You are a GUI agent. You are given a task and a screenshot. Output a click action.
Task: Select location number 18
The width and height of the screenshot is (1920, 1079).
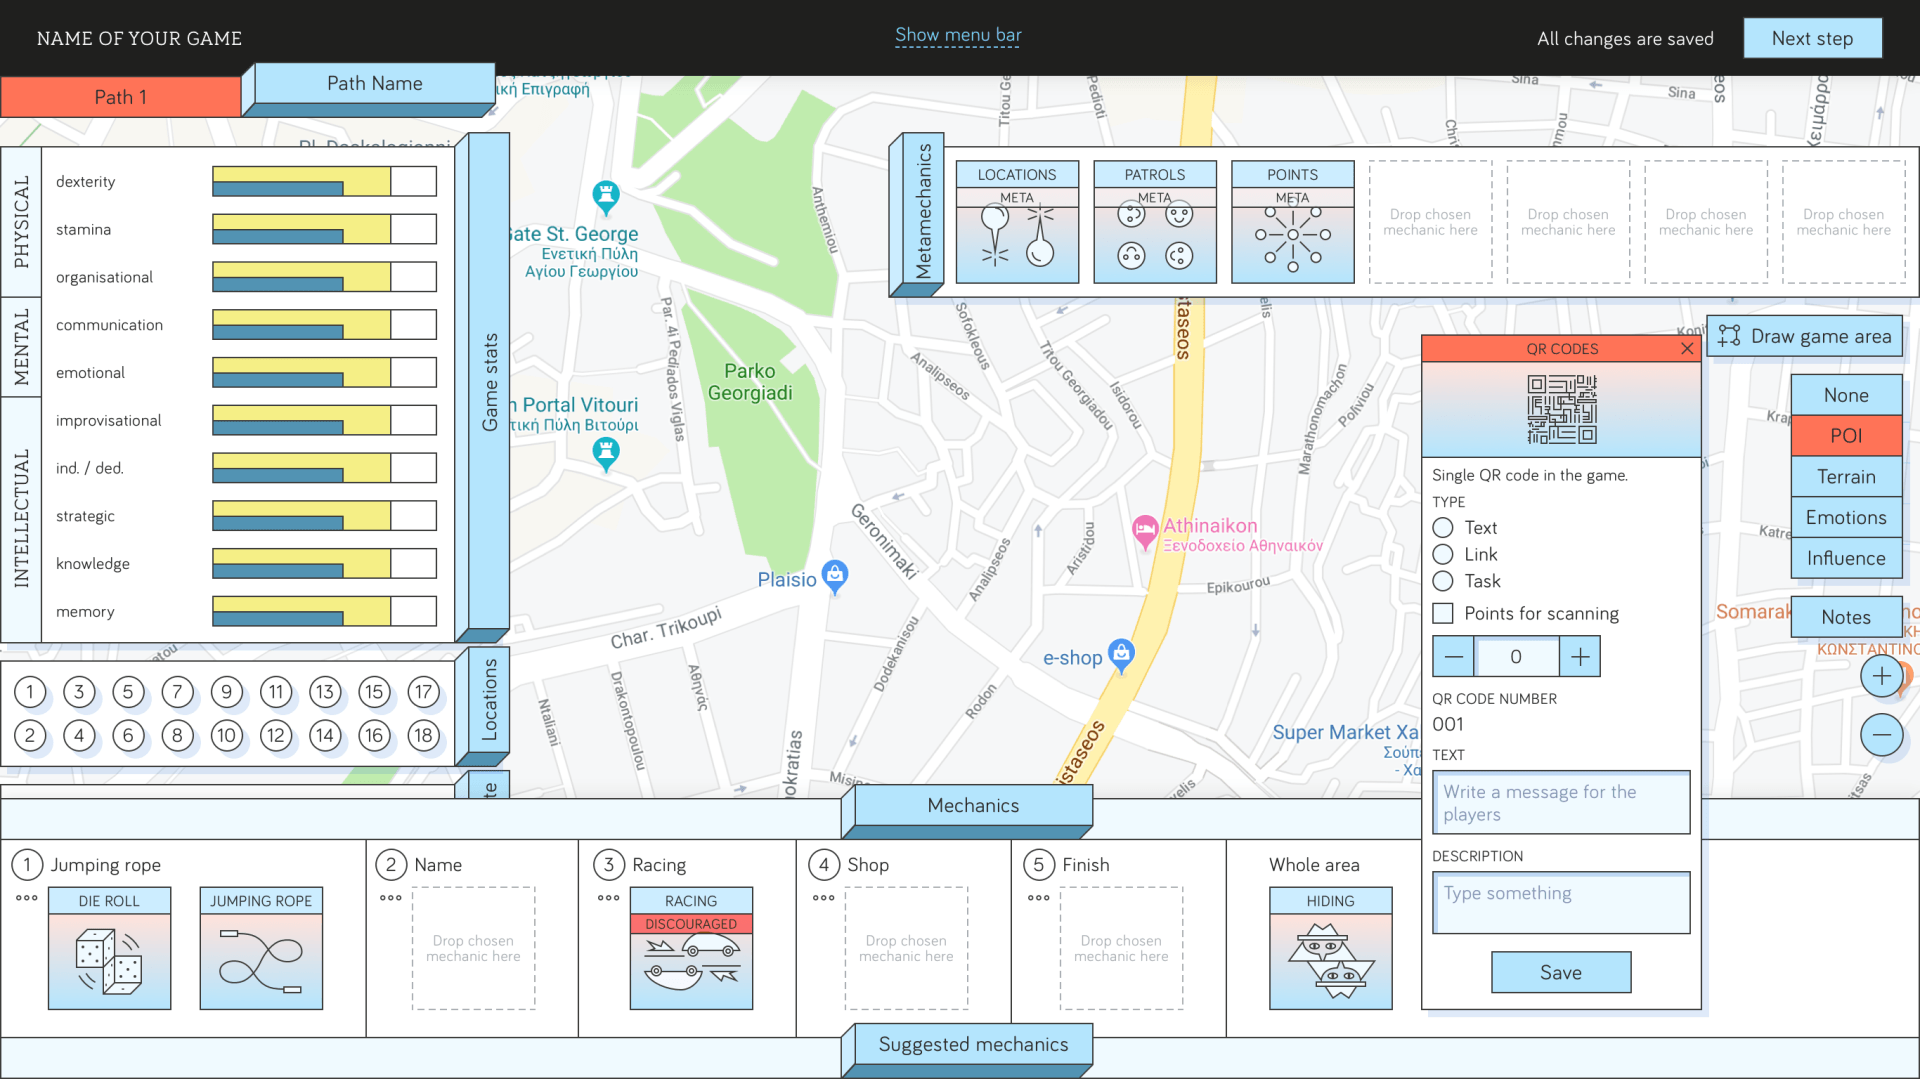pyautogui.click(x=424, y=736)
